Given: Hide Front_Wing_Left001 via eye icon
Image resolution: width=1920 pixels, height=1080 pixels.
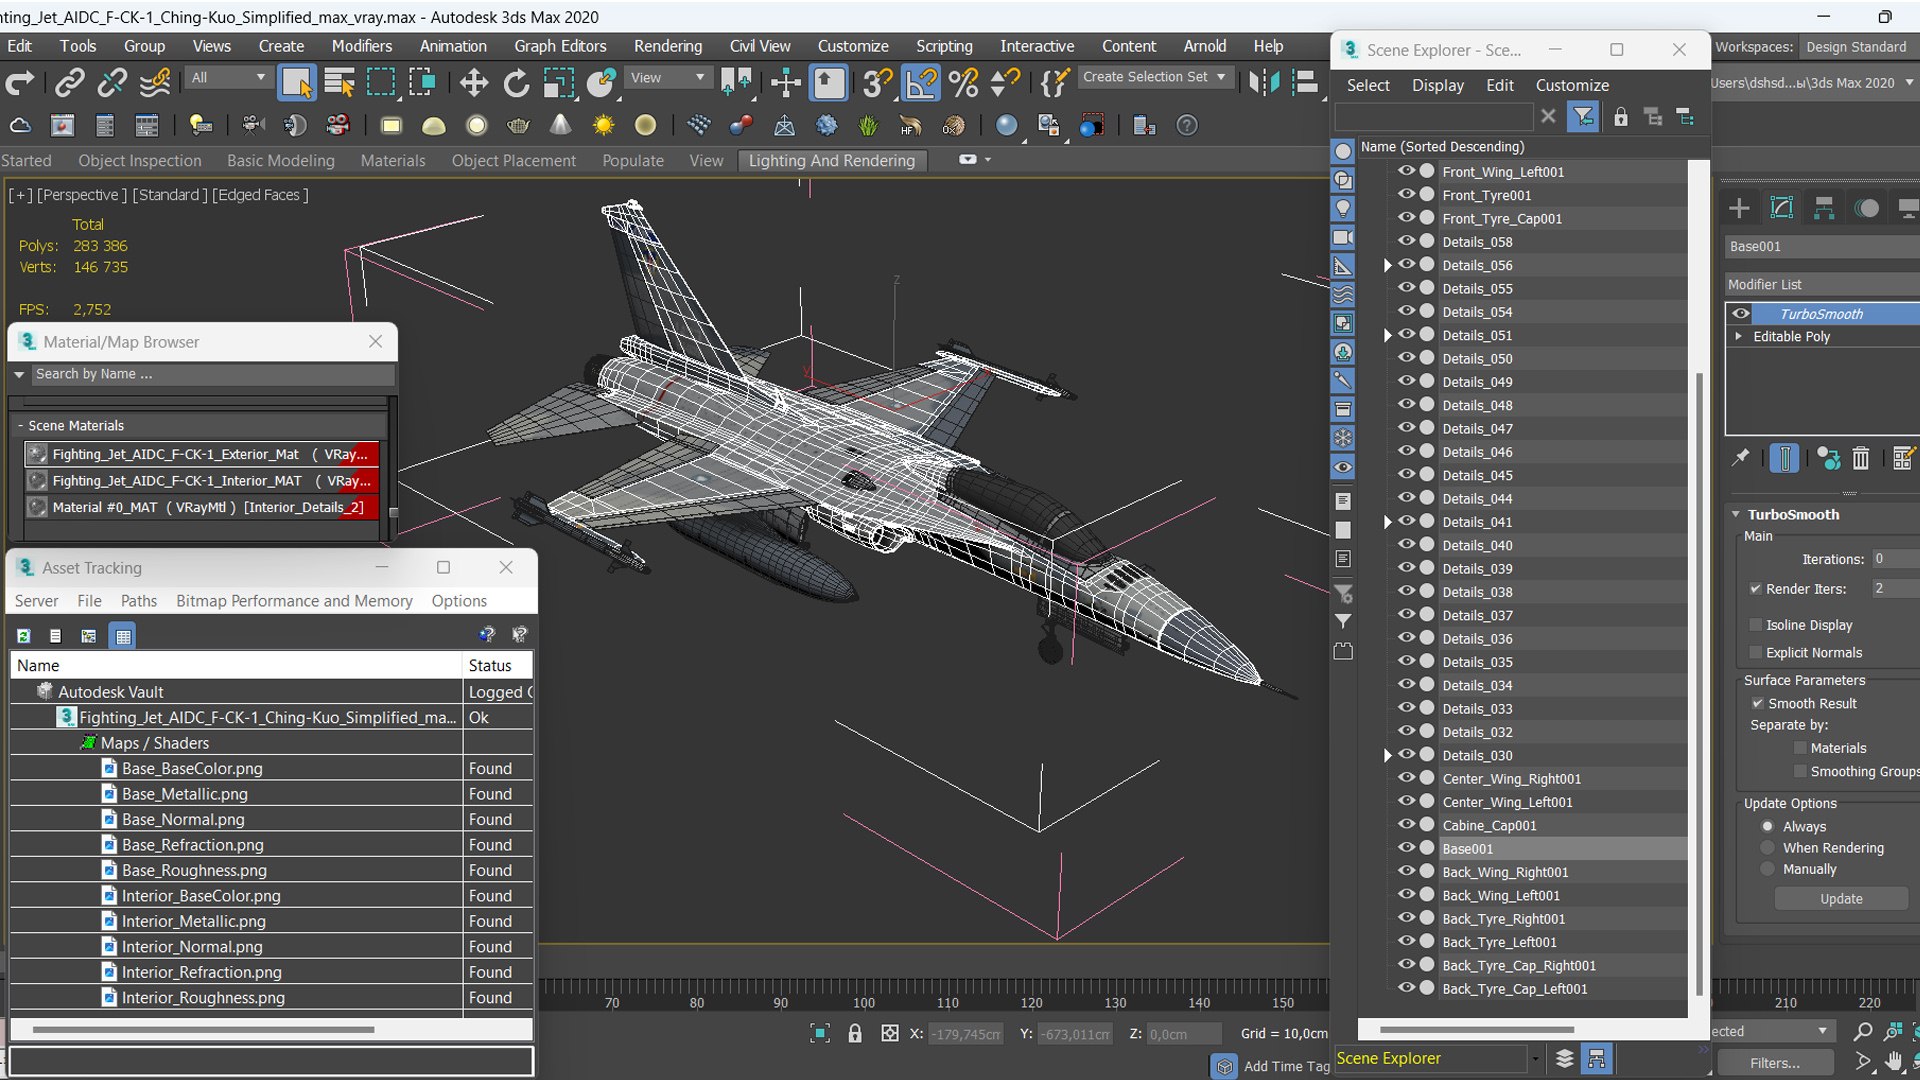Looking at the screenshot, I should click(1406, 171).
